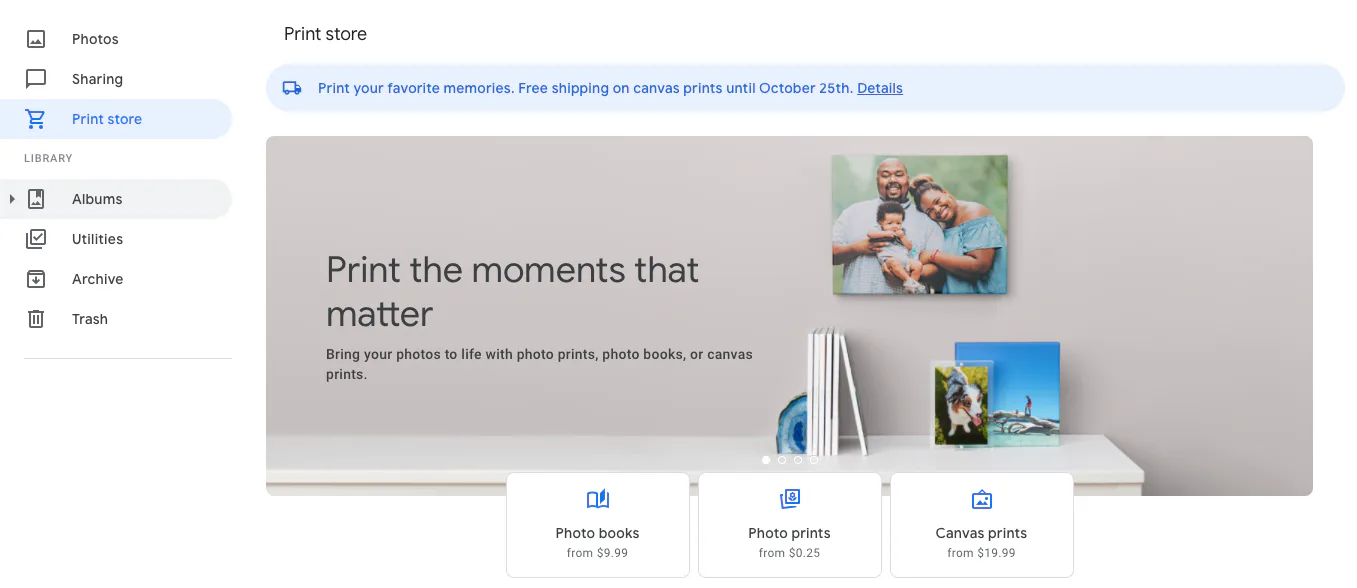Select the fourth carousel dot indicator
This screenshot has height=588, width=1357.
point(814,460)
